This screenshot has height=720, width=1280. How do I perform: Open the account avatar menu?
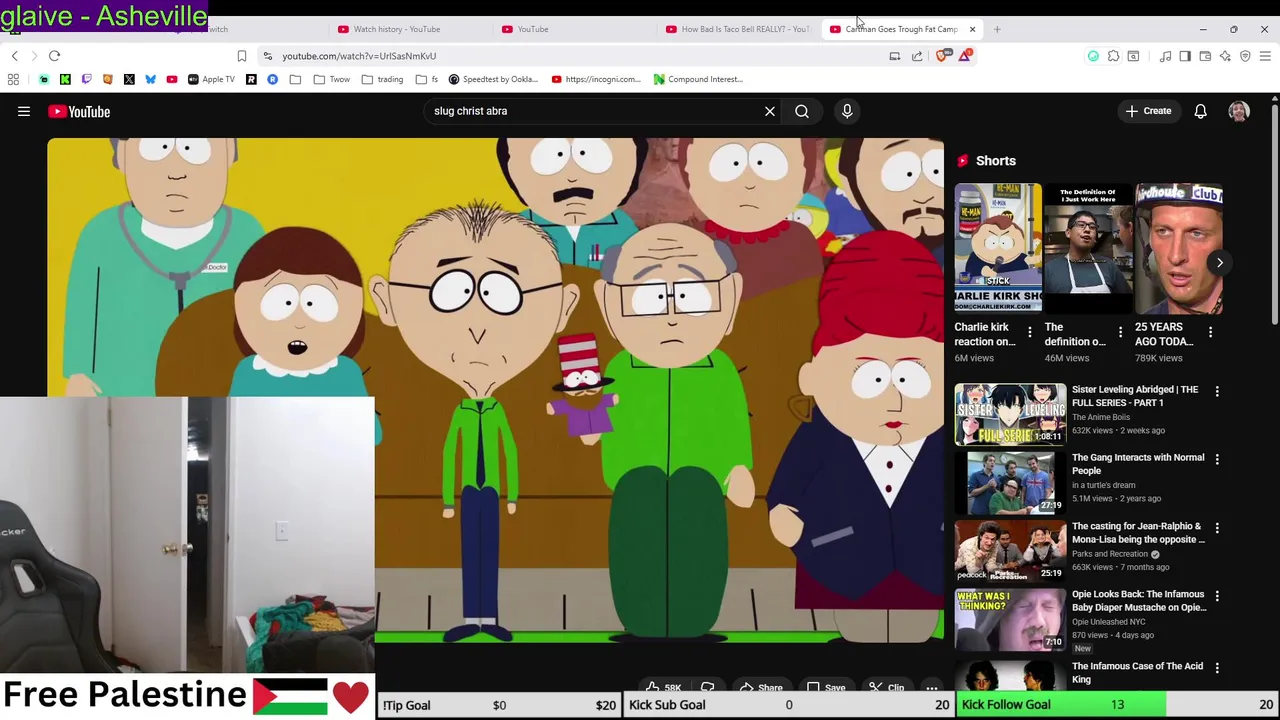pos(1239,111)
